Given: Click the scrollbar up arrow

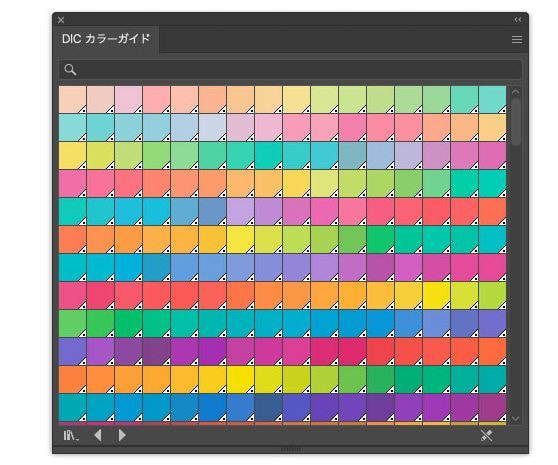Looking at the screenshot, I should pos(515,92).
